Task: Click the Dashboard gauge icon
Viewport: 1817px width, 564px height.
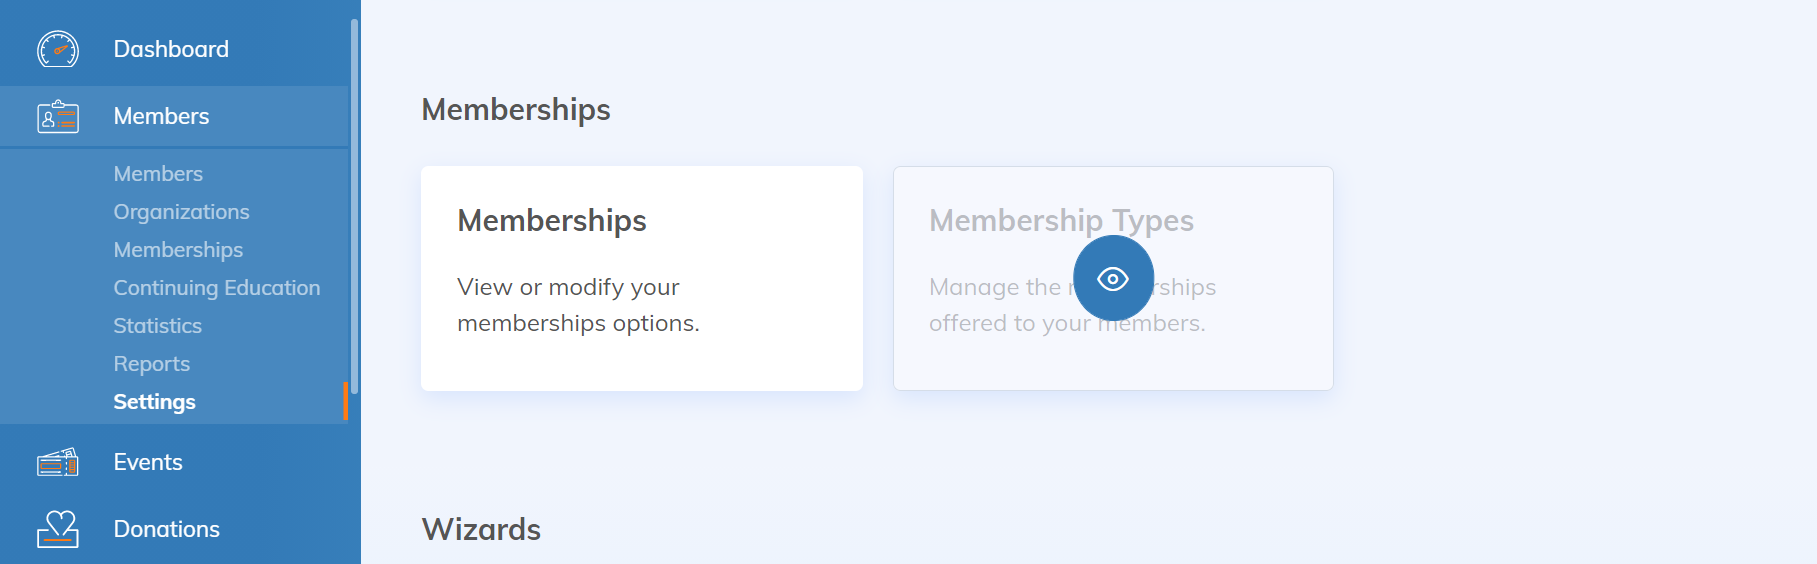Action: (58, 49)
